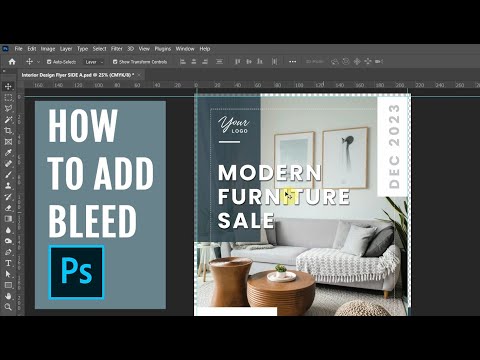Viewport: 480px width, 360px height.
Task: Select the Path Selection tool
Action: click(x=8, y=274)
